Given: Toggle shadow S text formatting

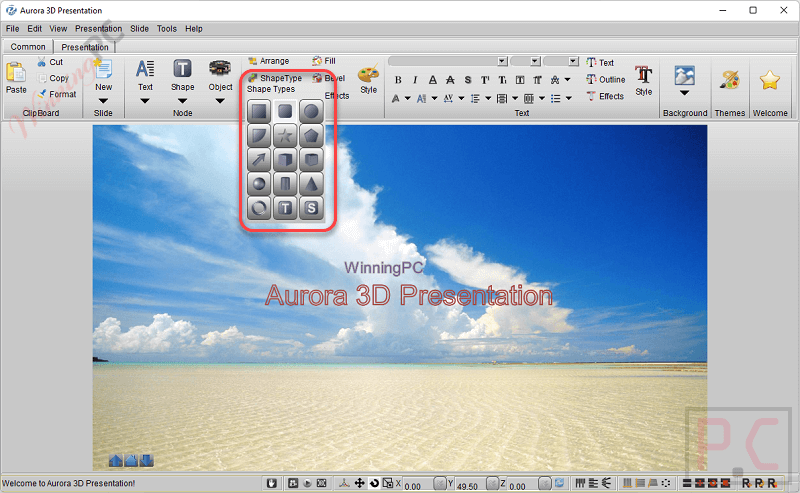Looking at the screenshot, I should pos(468,80).
